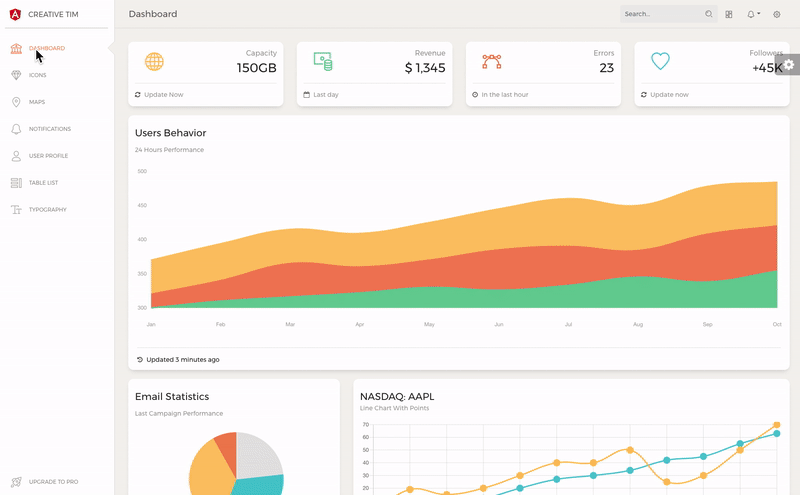Image resolution: width=800 pixels, height=495 pixels.
Task: Click Update Now on Capacity card
Action: (164, 95)
